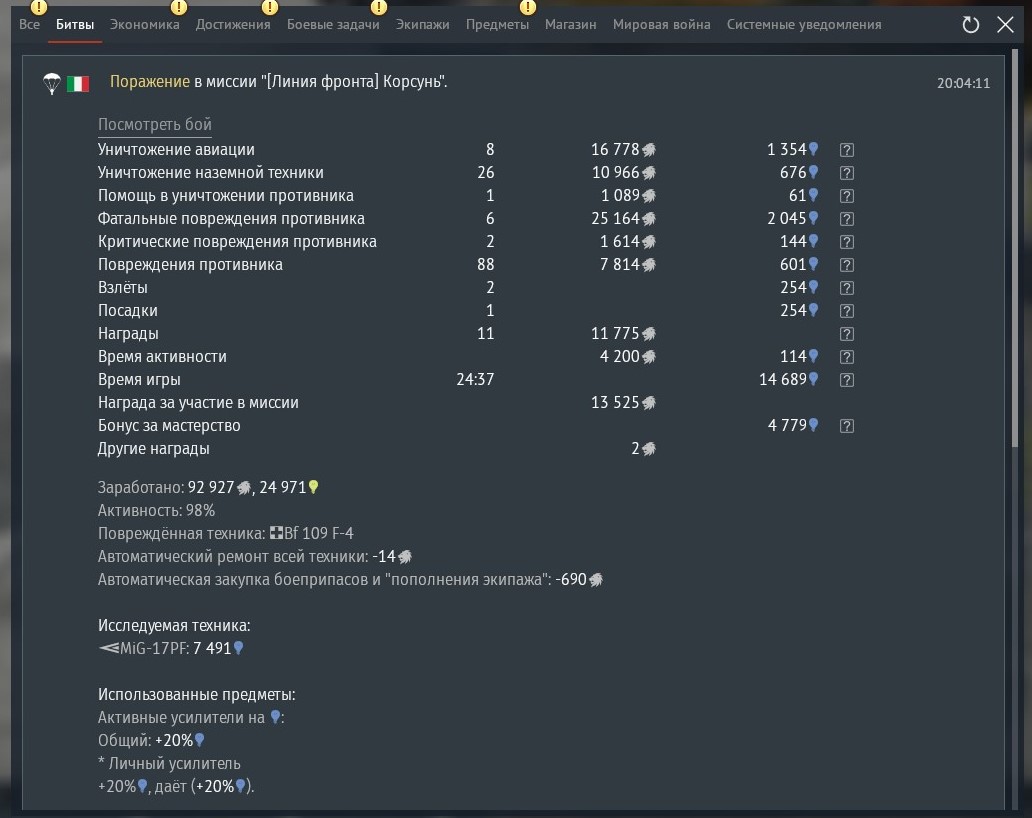This screenshot has width=1032, height=818.
Task: Open help icon for Посадки row
Action: pos(846,311)
